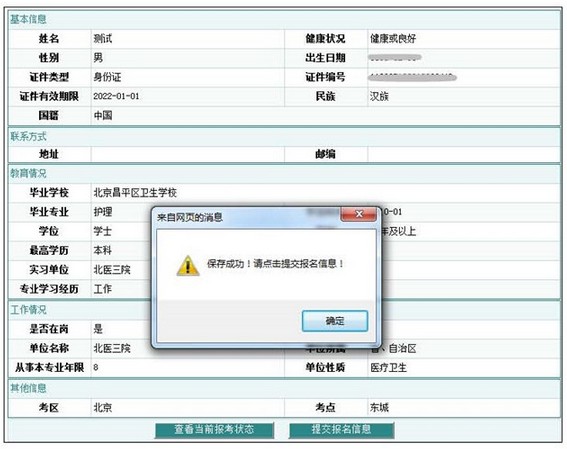
Task: Click the yellow warning icon in dialog
Action: [188, 266]
